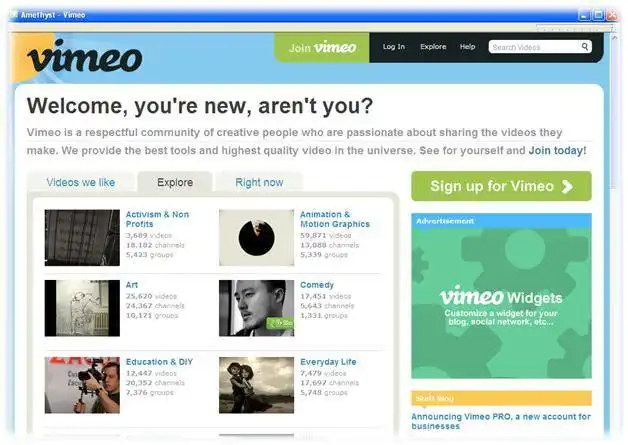This screenshot has height=445, width=628.
Task: Click the arrow on Sign up button
Action: pyautogui.click(x=567, y=186)
